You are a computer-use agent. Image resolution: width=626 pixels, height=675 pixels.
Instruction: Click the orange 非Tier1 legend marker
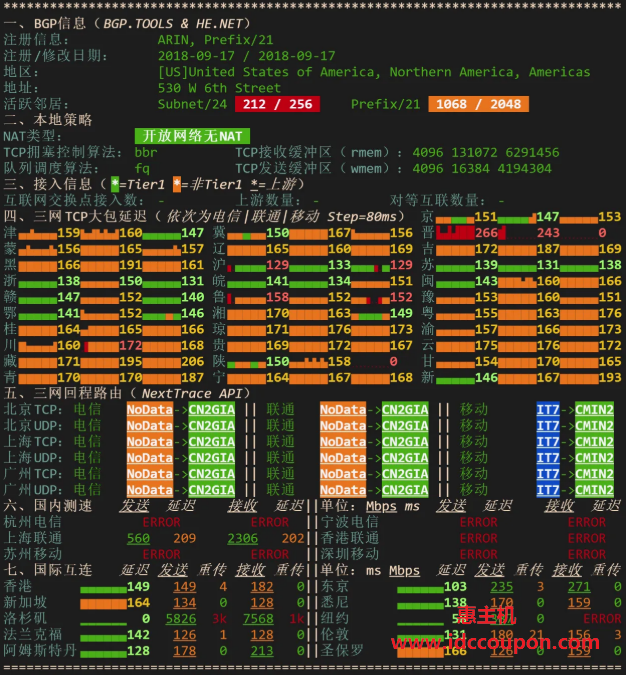click(x=177, y=184)
